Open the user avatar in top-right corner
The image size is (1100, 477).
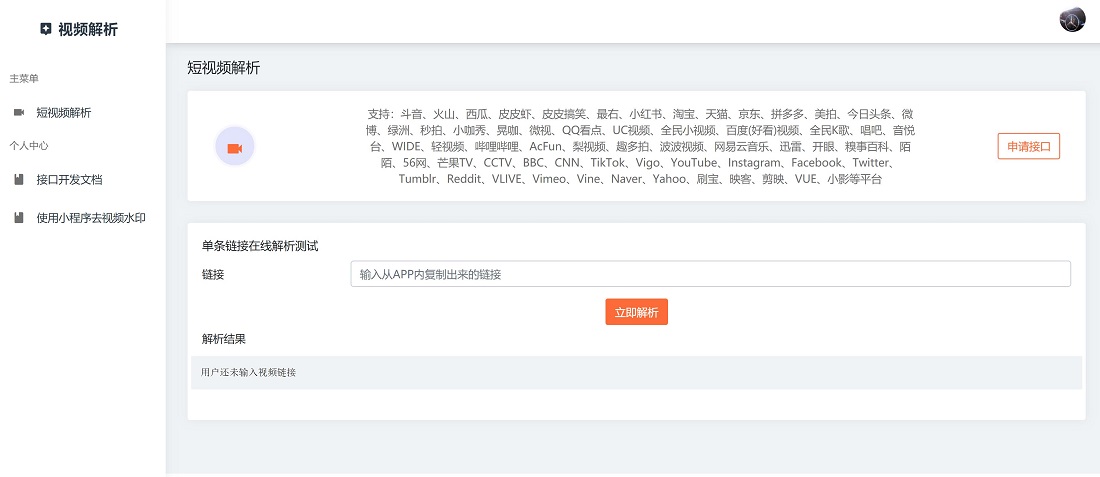[1072, 20]
